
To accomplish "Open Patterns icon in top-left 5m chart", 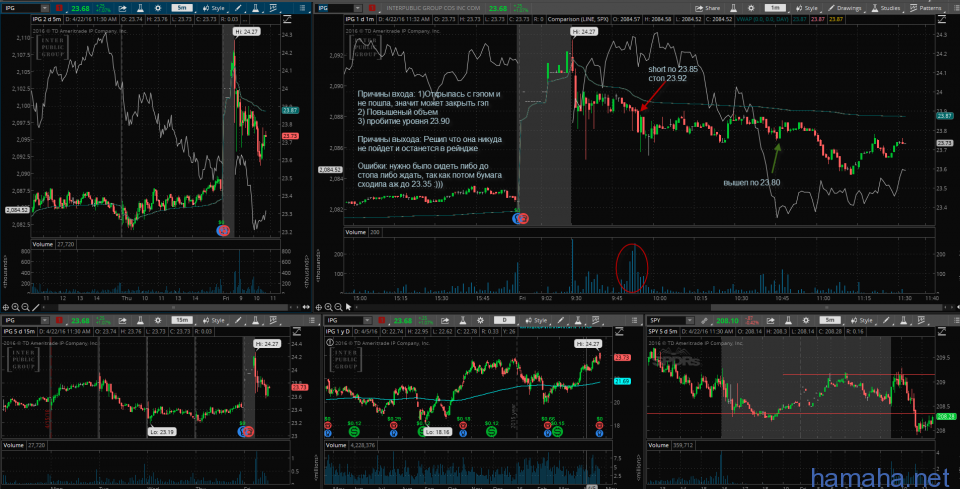I will point(273,9).
